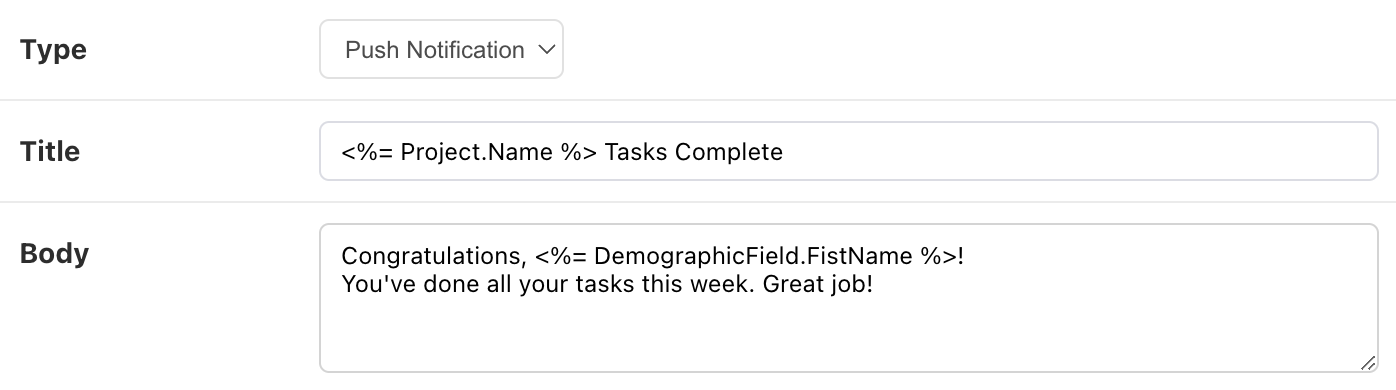Click the "Title" field label

(50, 151)
